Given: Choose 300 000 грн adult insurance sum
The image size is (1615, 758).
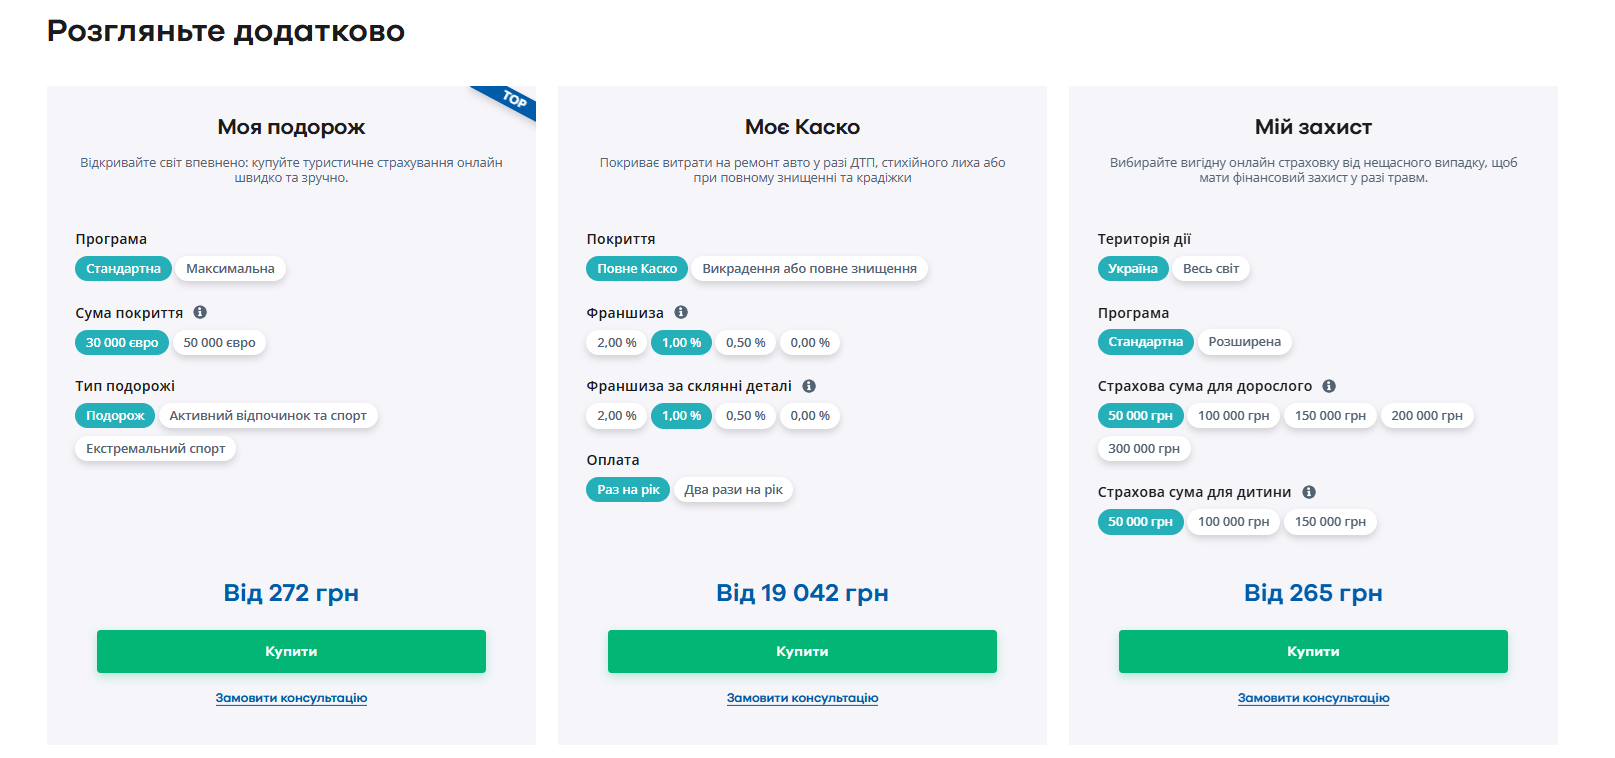Looking at the screenshot, I should coord(1143,449).
